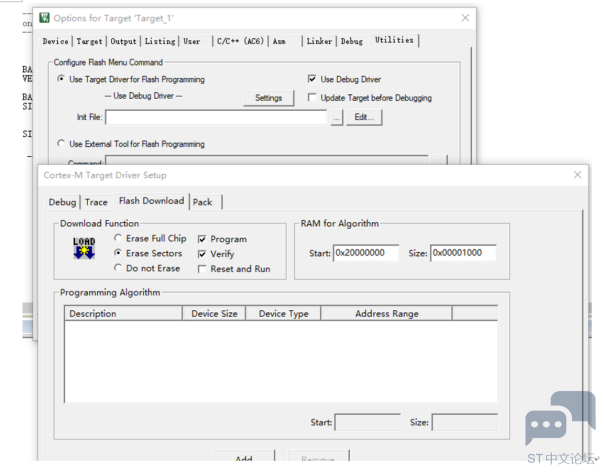The width and height of the screenshot is (604, 474).
Task: Click RAM for Algorithm Size field
Action: [x=463, y=253]
